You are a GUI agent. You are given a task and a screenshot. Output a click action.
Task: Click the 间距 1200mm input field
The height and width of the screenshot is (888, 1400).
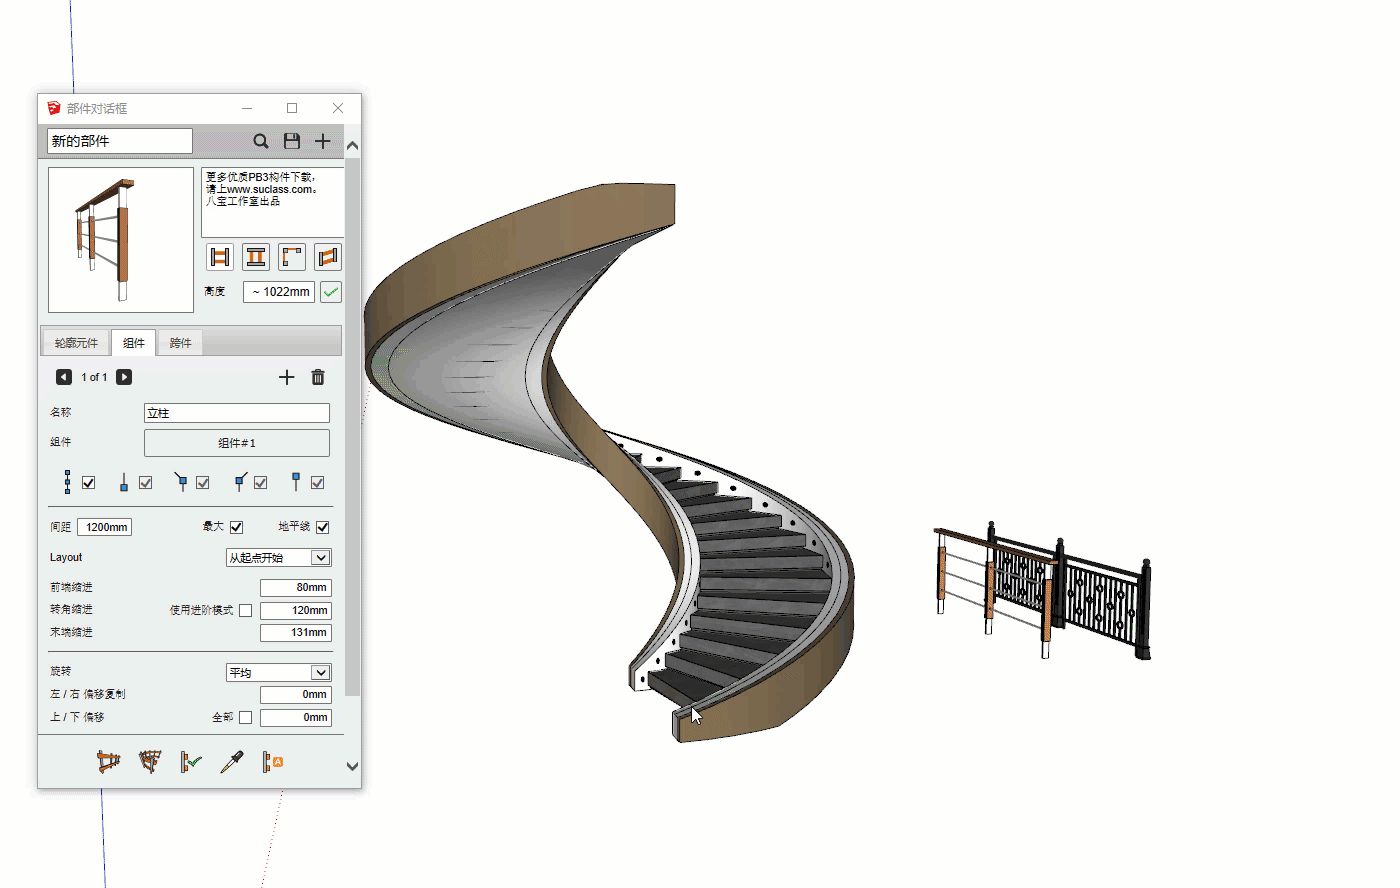coord(106,527)
